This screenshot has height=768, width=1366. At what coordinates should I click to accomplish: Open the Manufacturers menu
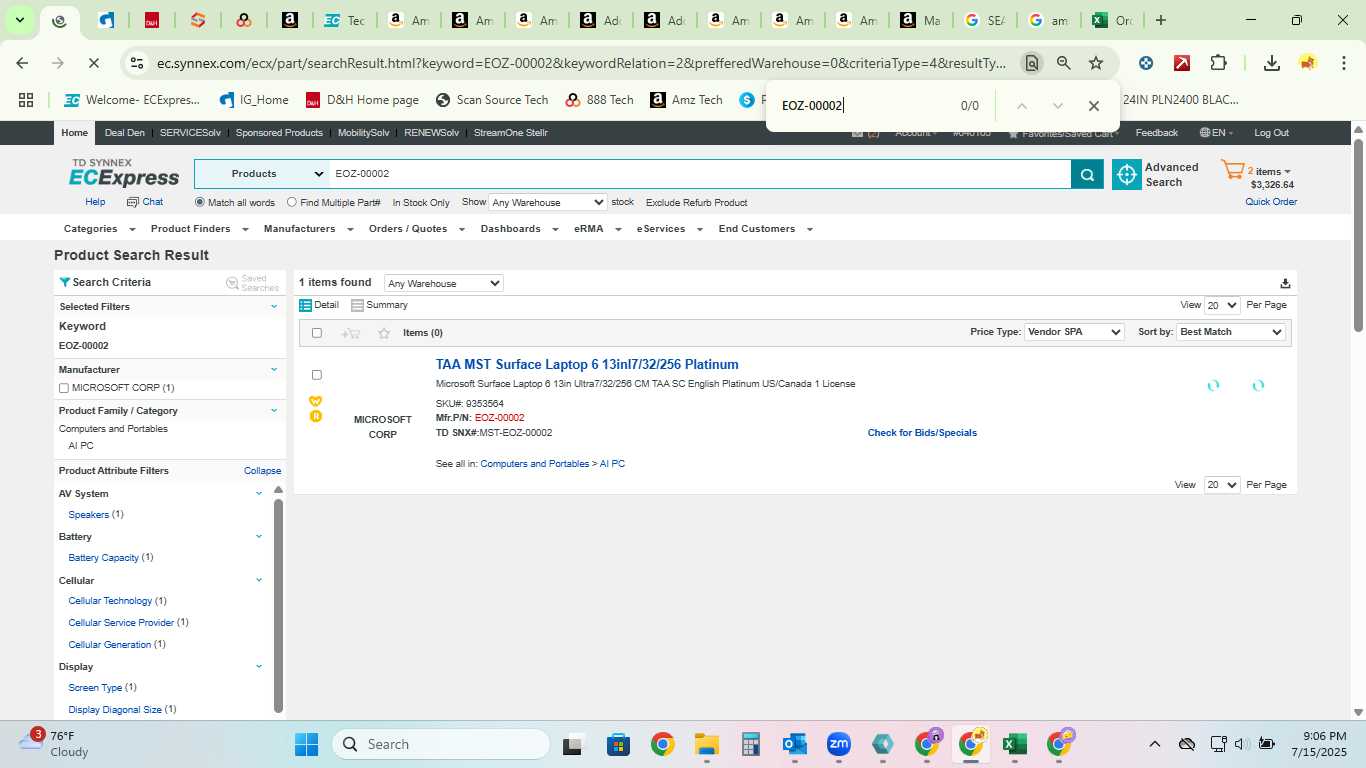[308, 229]
